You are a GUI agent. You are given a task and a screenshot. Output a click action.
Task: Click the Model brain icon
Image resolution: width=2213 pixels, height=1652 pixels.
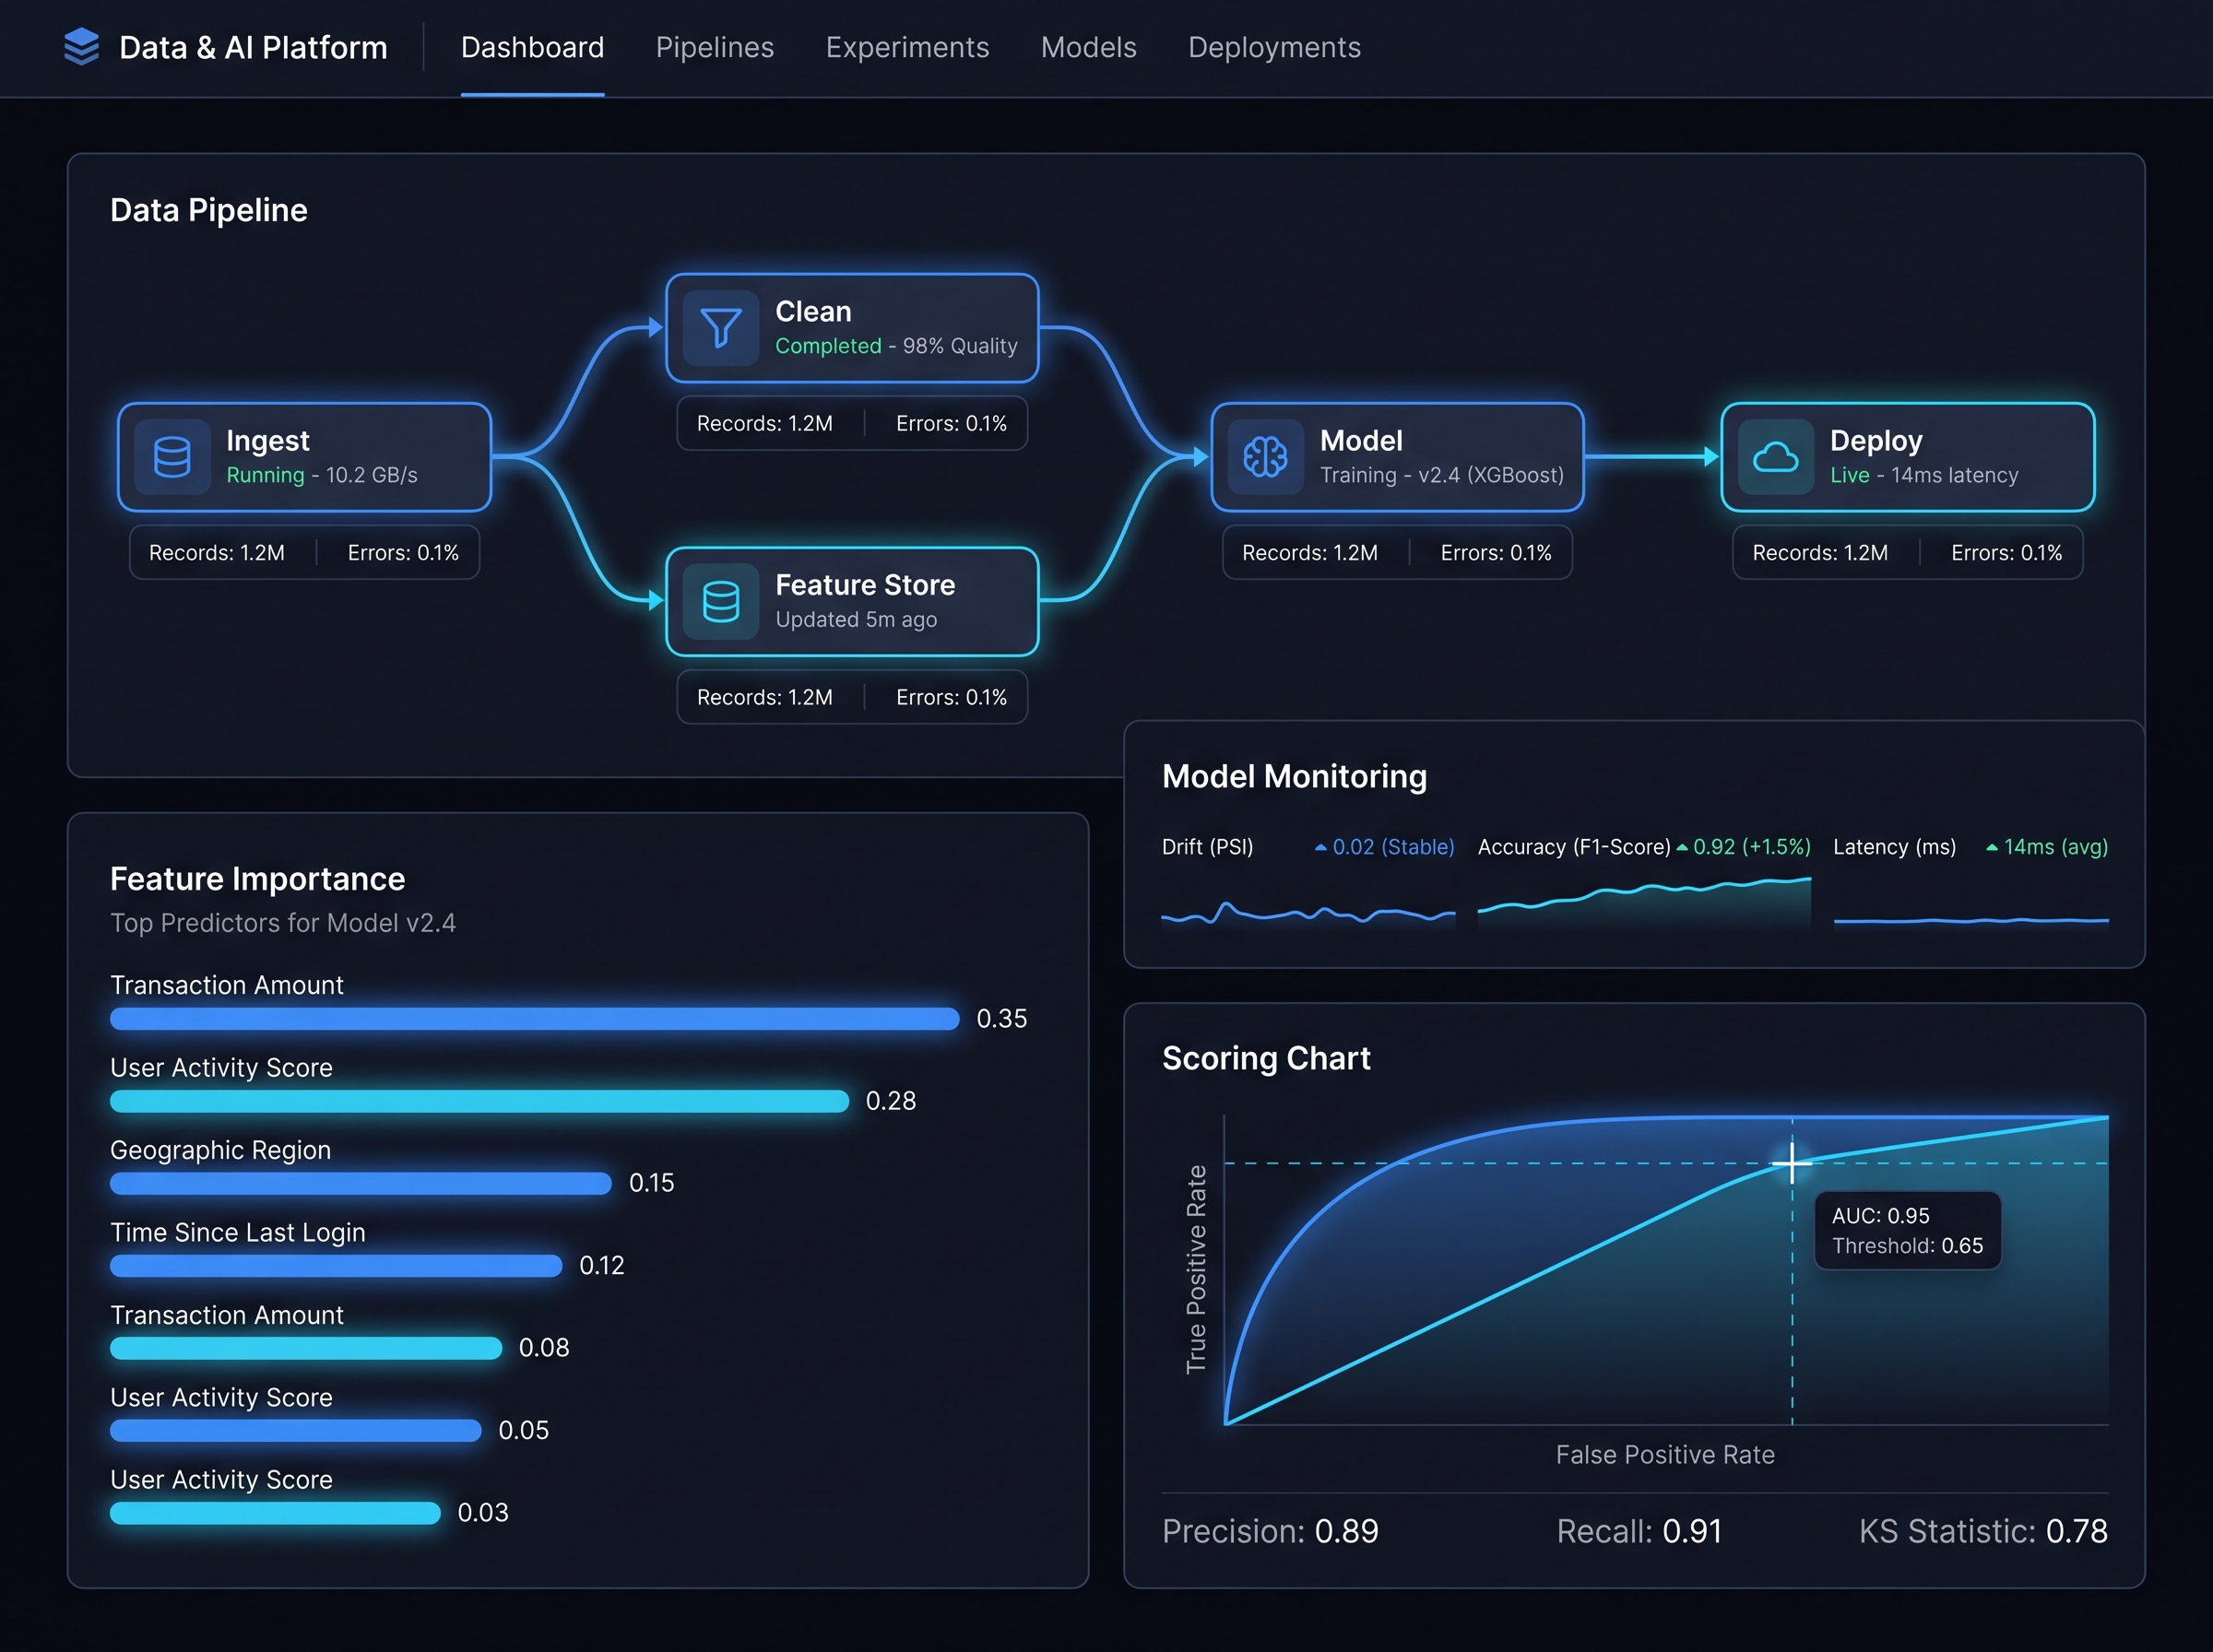[x=1265, y=457]
